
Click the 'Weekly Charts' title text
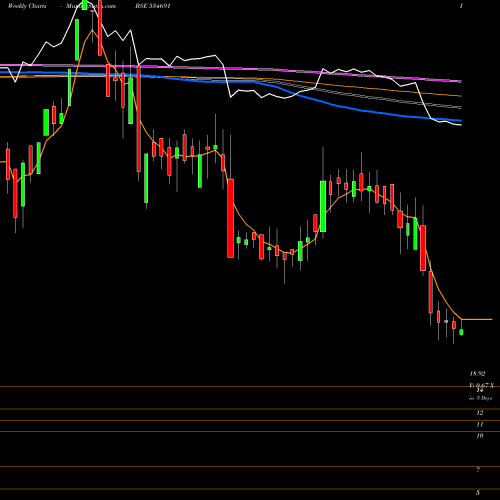click(x=27, y=6)
